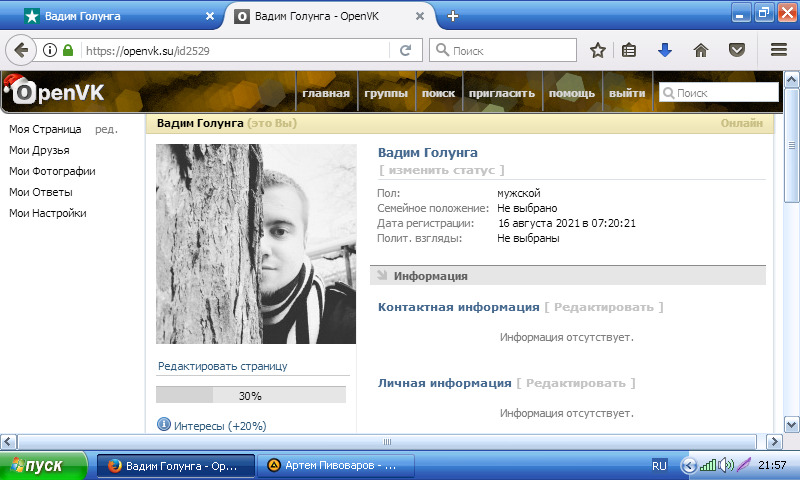Click the Firefox back arrow button

(x=21, y=50)
